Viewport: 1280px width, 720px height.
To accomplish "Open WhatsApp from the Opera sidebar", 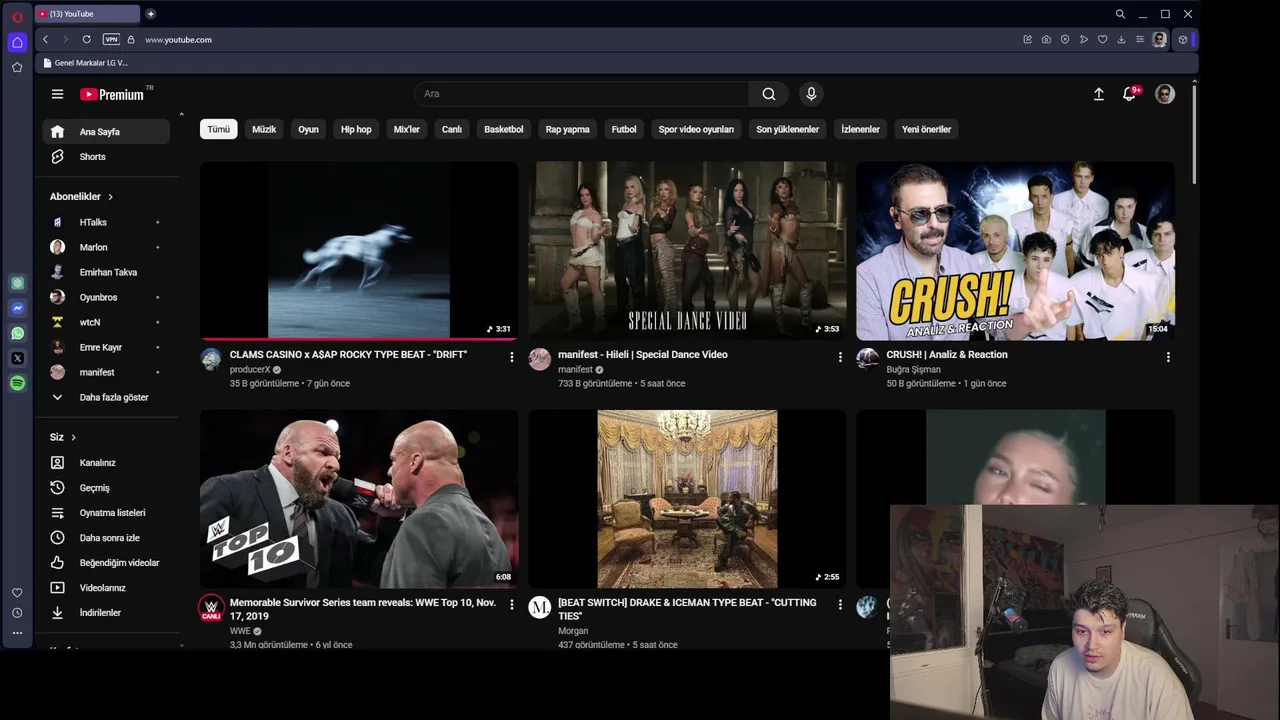I will pyautogui.click(x=17, y=333).
